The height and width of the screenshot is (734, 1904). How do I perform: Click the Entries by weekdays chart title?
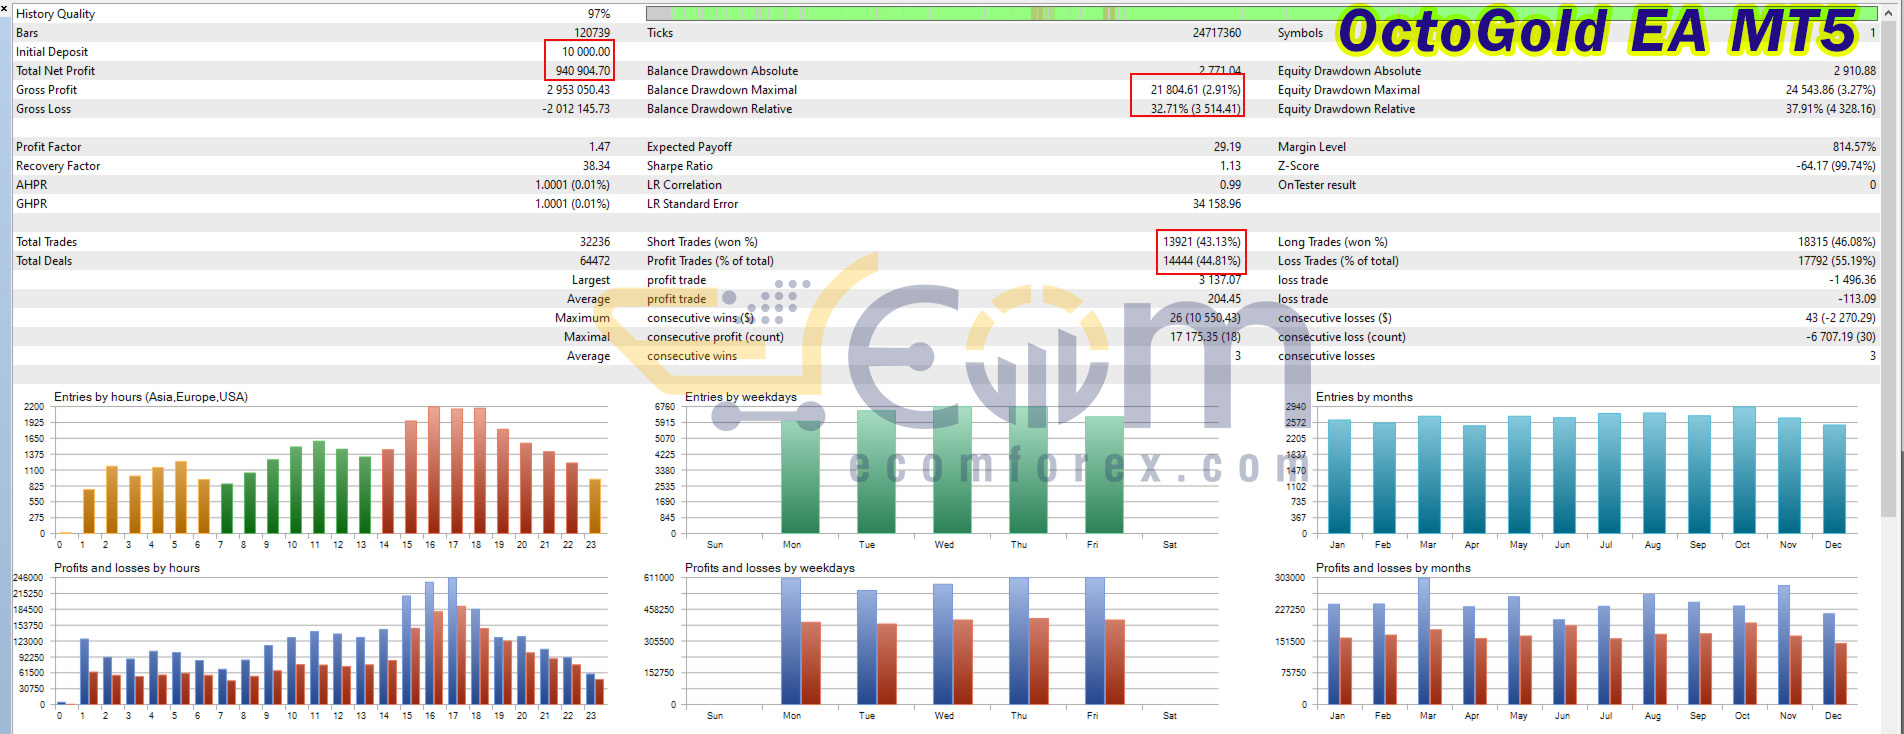[741, 397]
